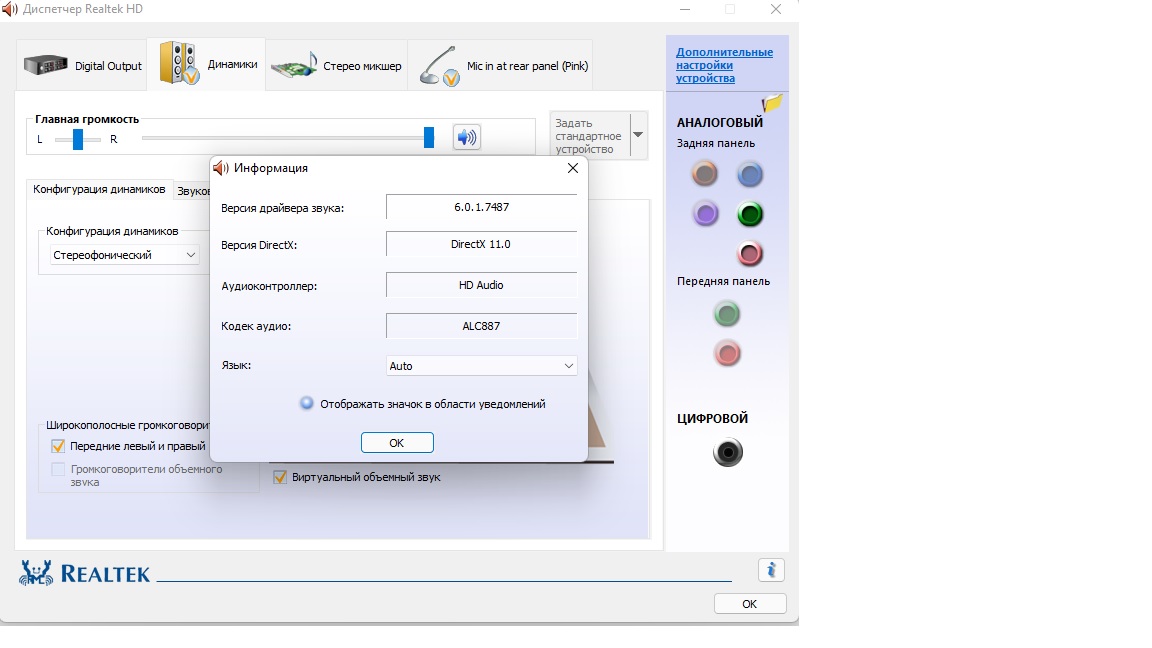
Task: Click the Stereo mixer sound card icon
Action: click(294, 66)
